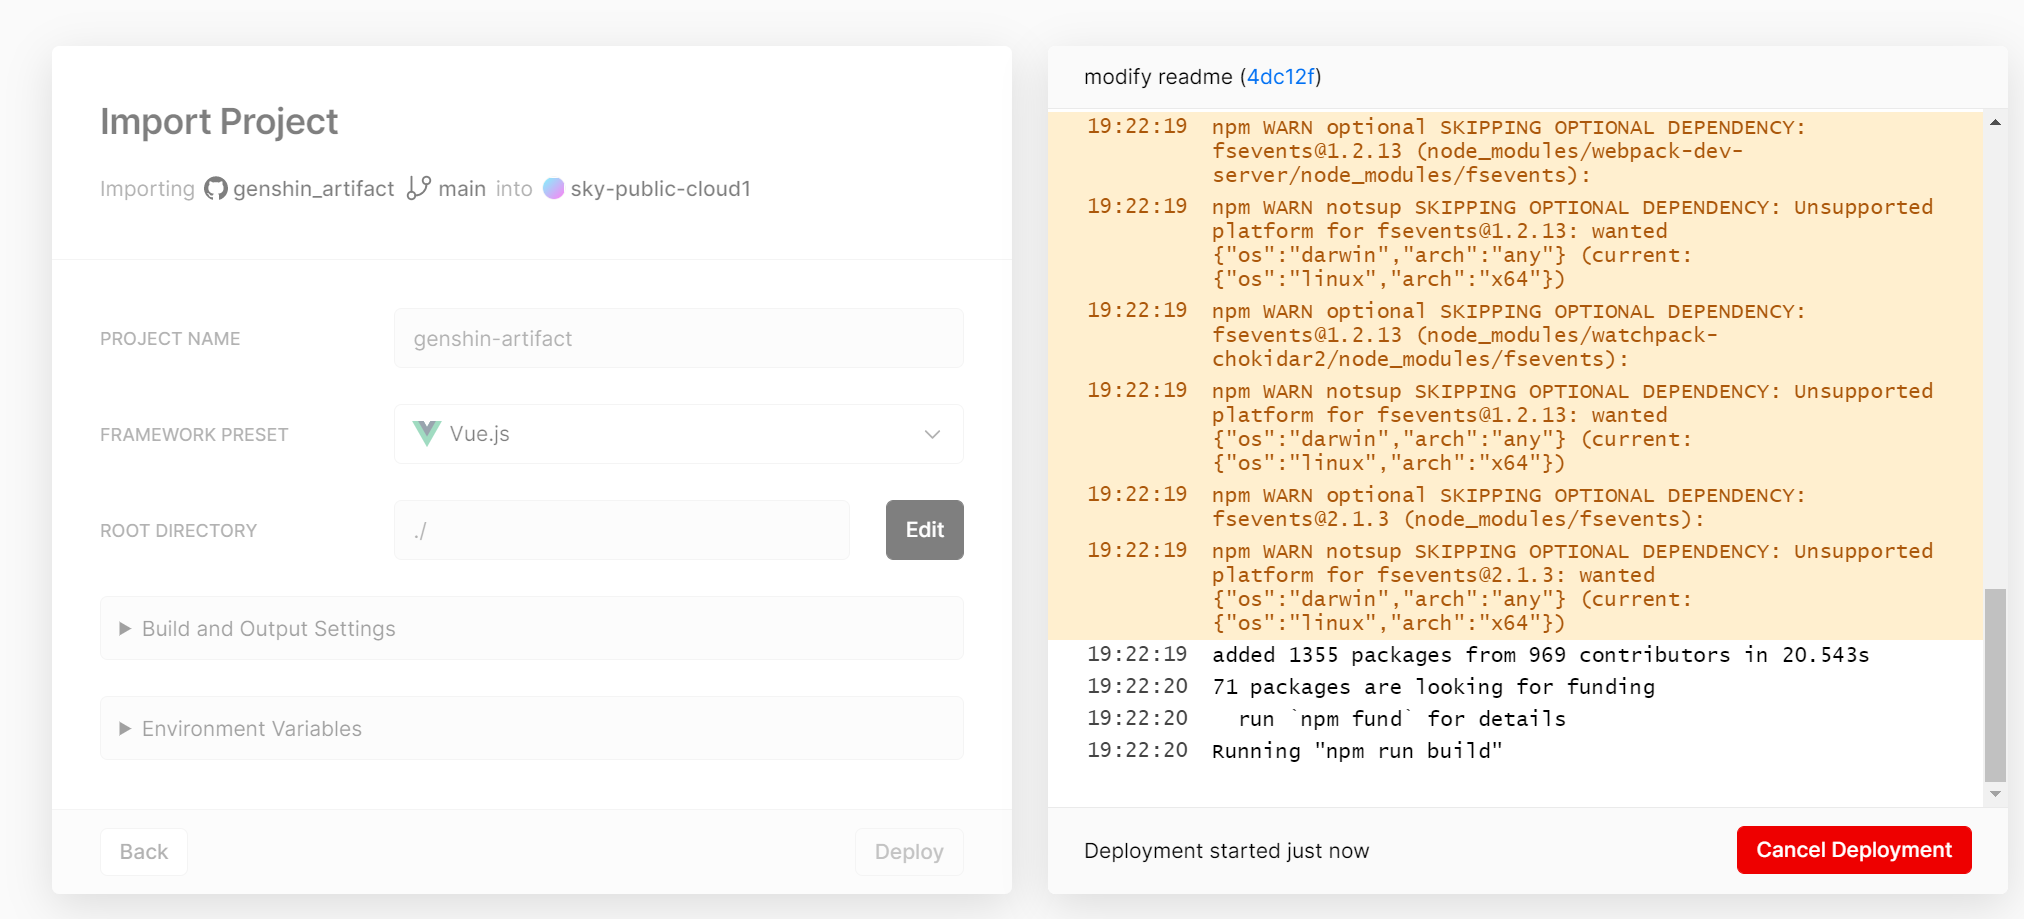Click the scroll up arrow in log panel
Screen dimensions: 2024x919
point(1995,122)
